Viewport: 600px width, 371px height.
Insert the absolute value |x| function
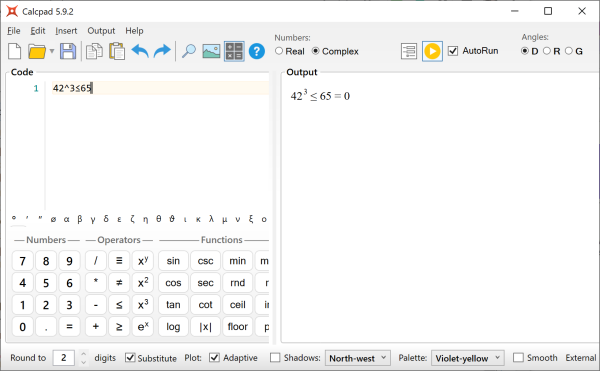coord(205,327)
